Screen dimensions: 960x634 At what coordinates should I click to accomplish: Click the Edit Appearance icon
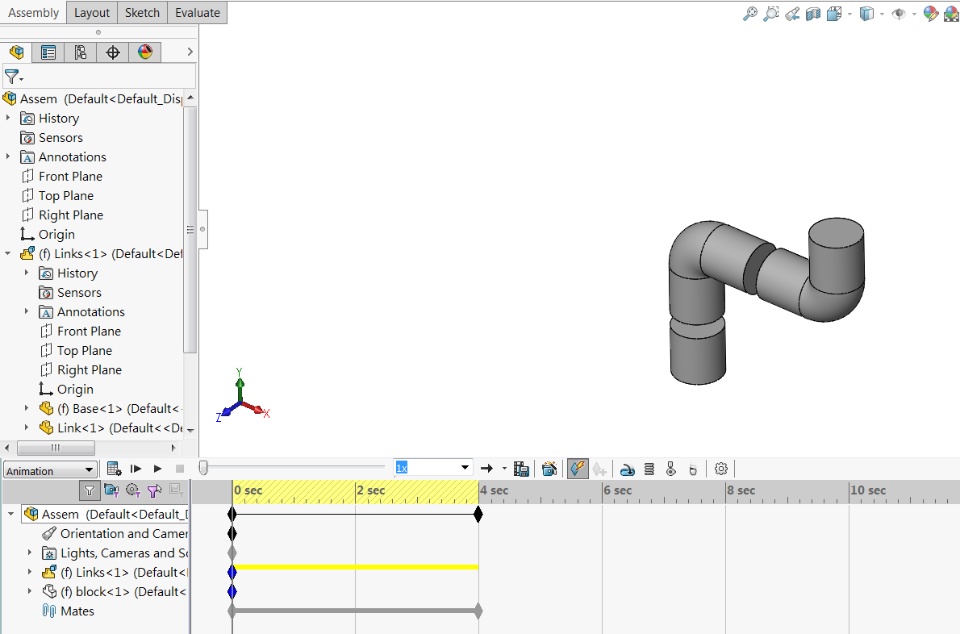(x=930, y=14)
